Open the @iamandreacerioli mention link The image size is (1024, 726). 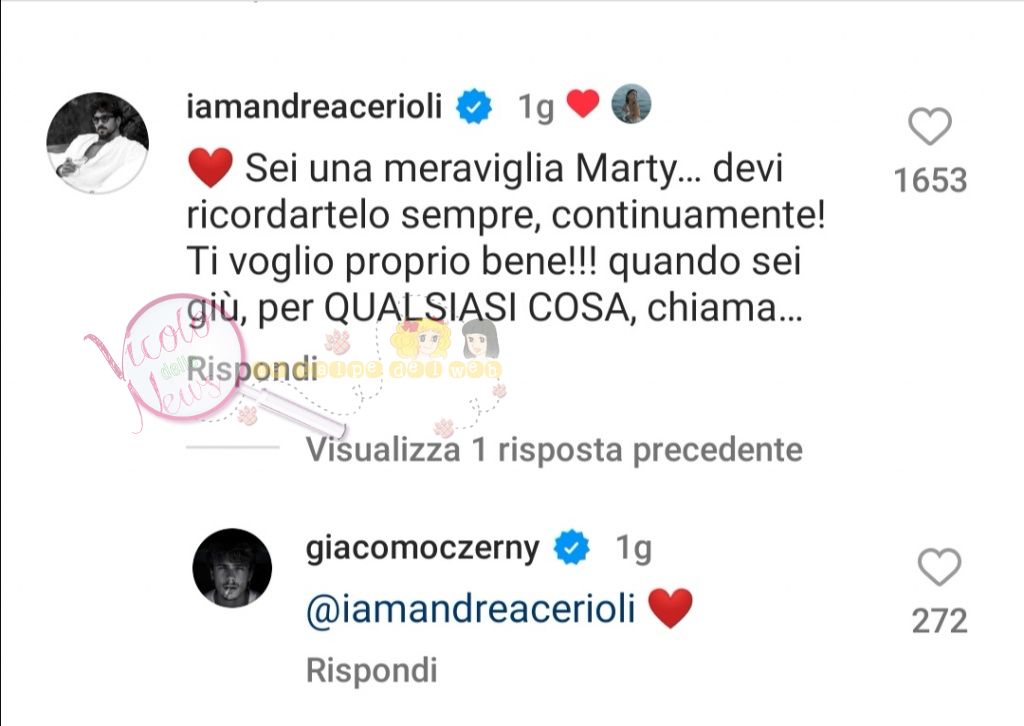(471, 609)
